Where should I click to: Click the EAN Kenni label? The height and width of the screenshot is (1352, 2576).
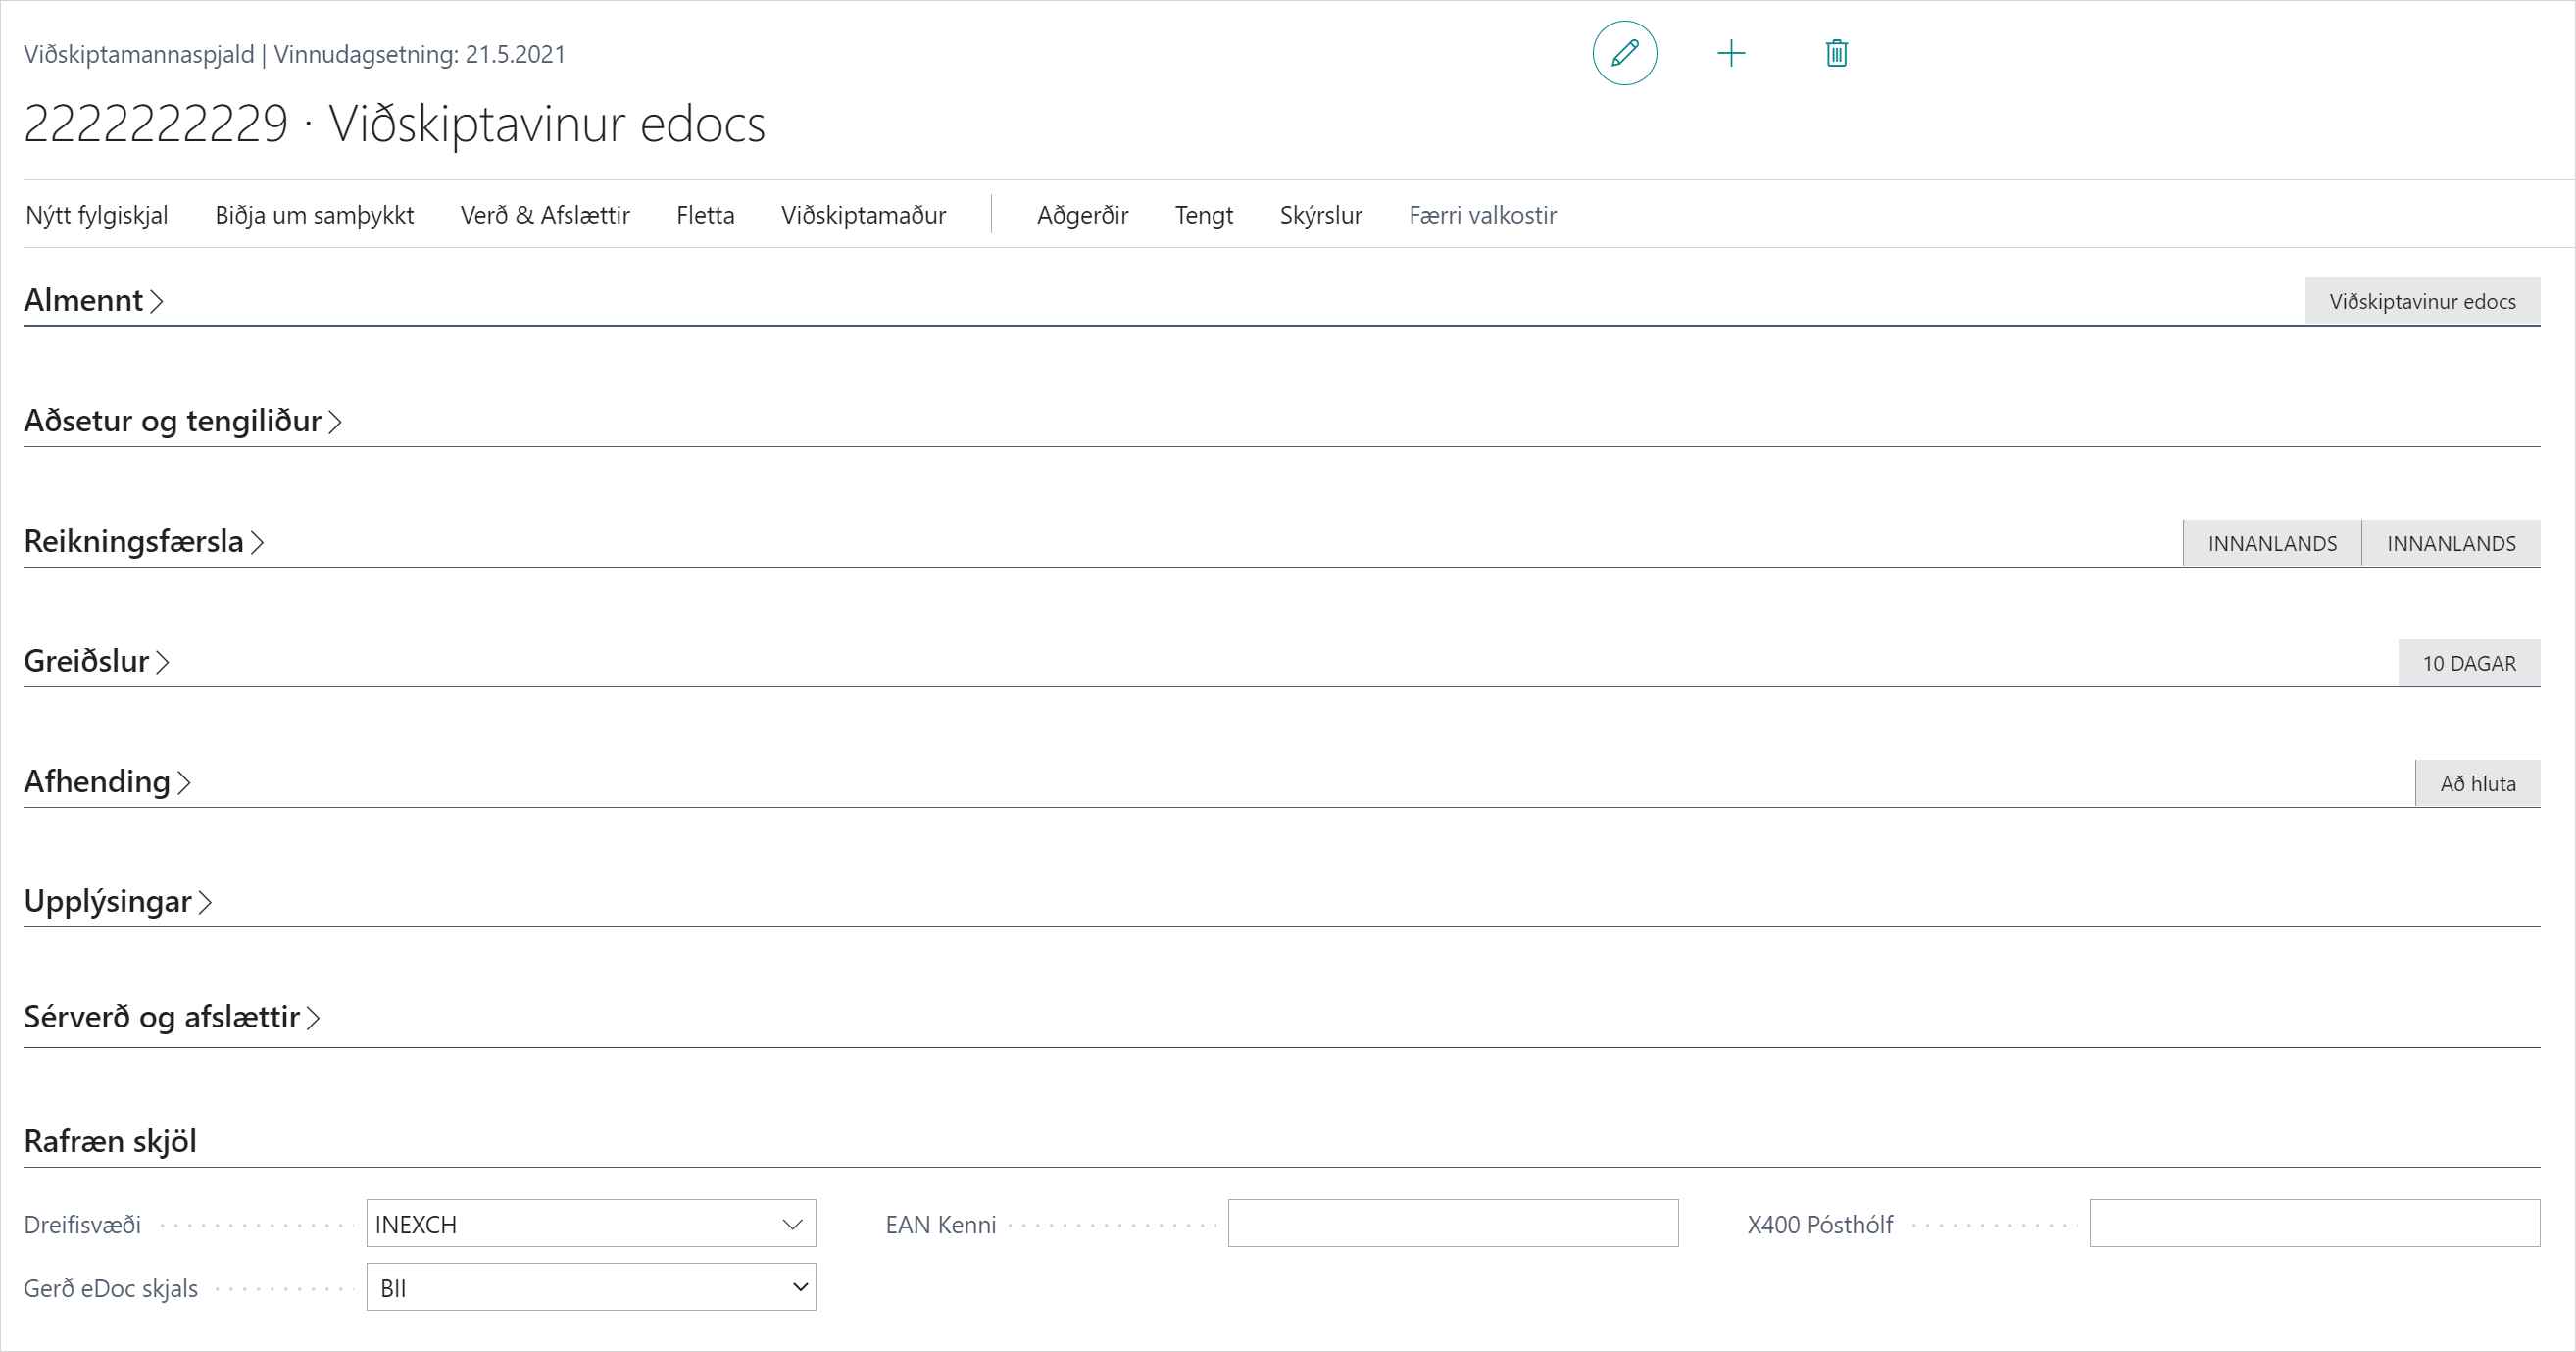coord(941,1225)
